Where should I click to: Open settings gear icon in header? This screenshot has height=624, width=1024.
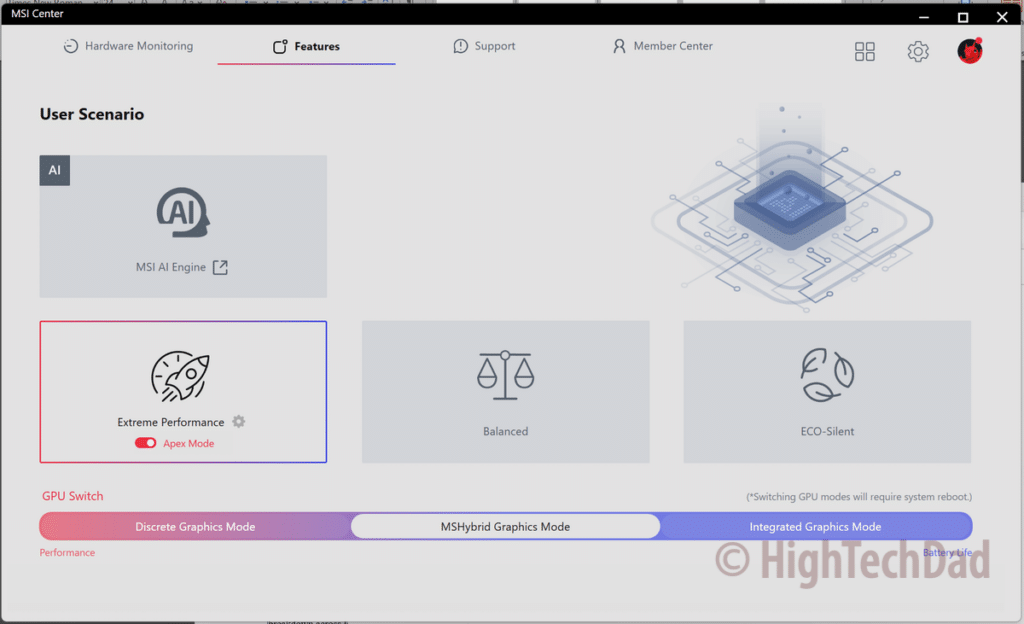[918, 52]
